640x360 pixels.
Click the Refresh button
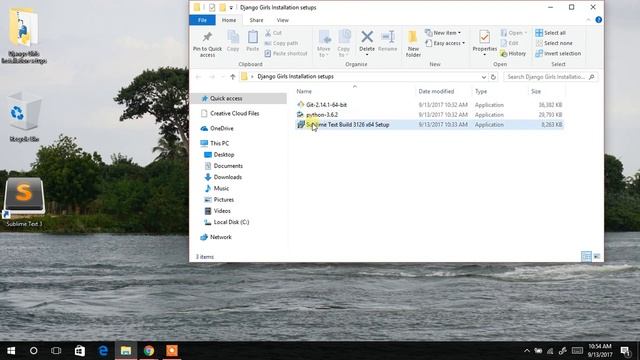coord(493,77)
